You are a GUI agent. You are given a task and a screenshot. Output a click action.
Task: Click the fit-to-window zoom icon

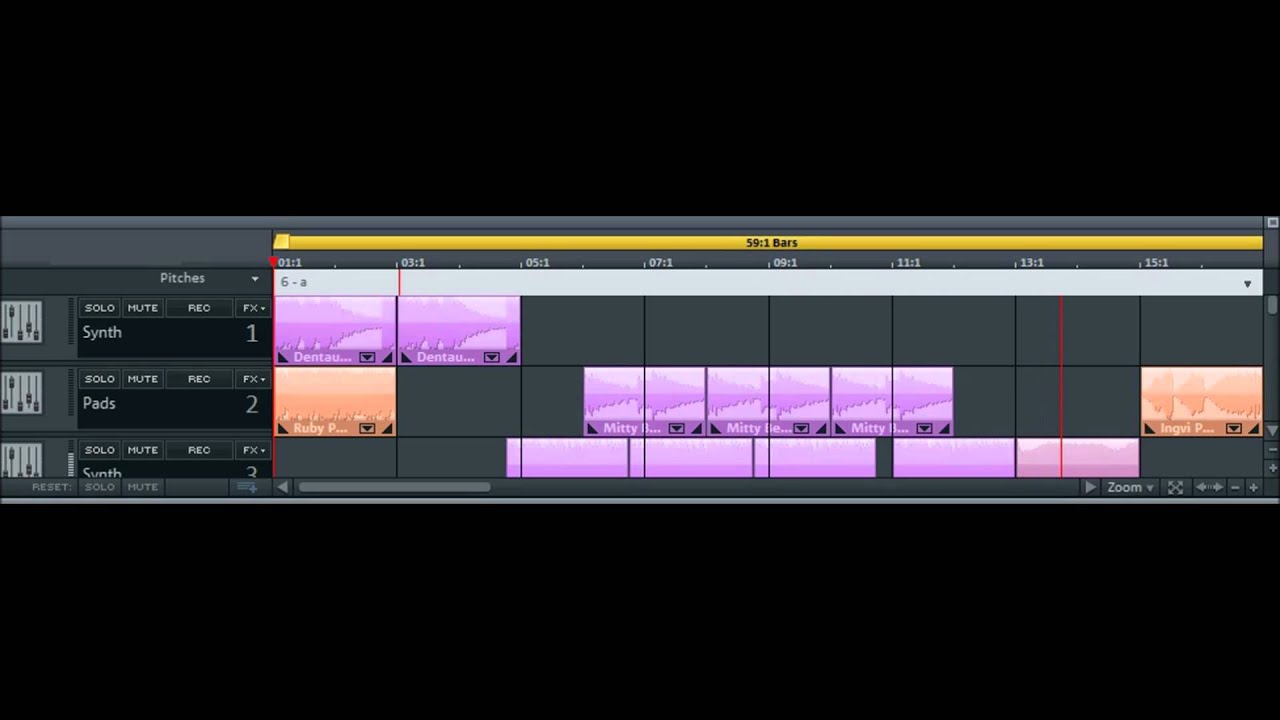[x=1175, y=487]
